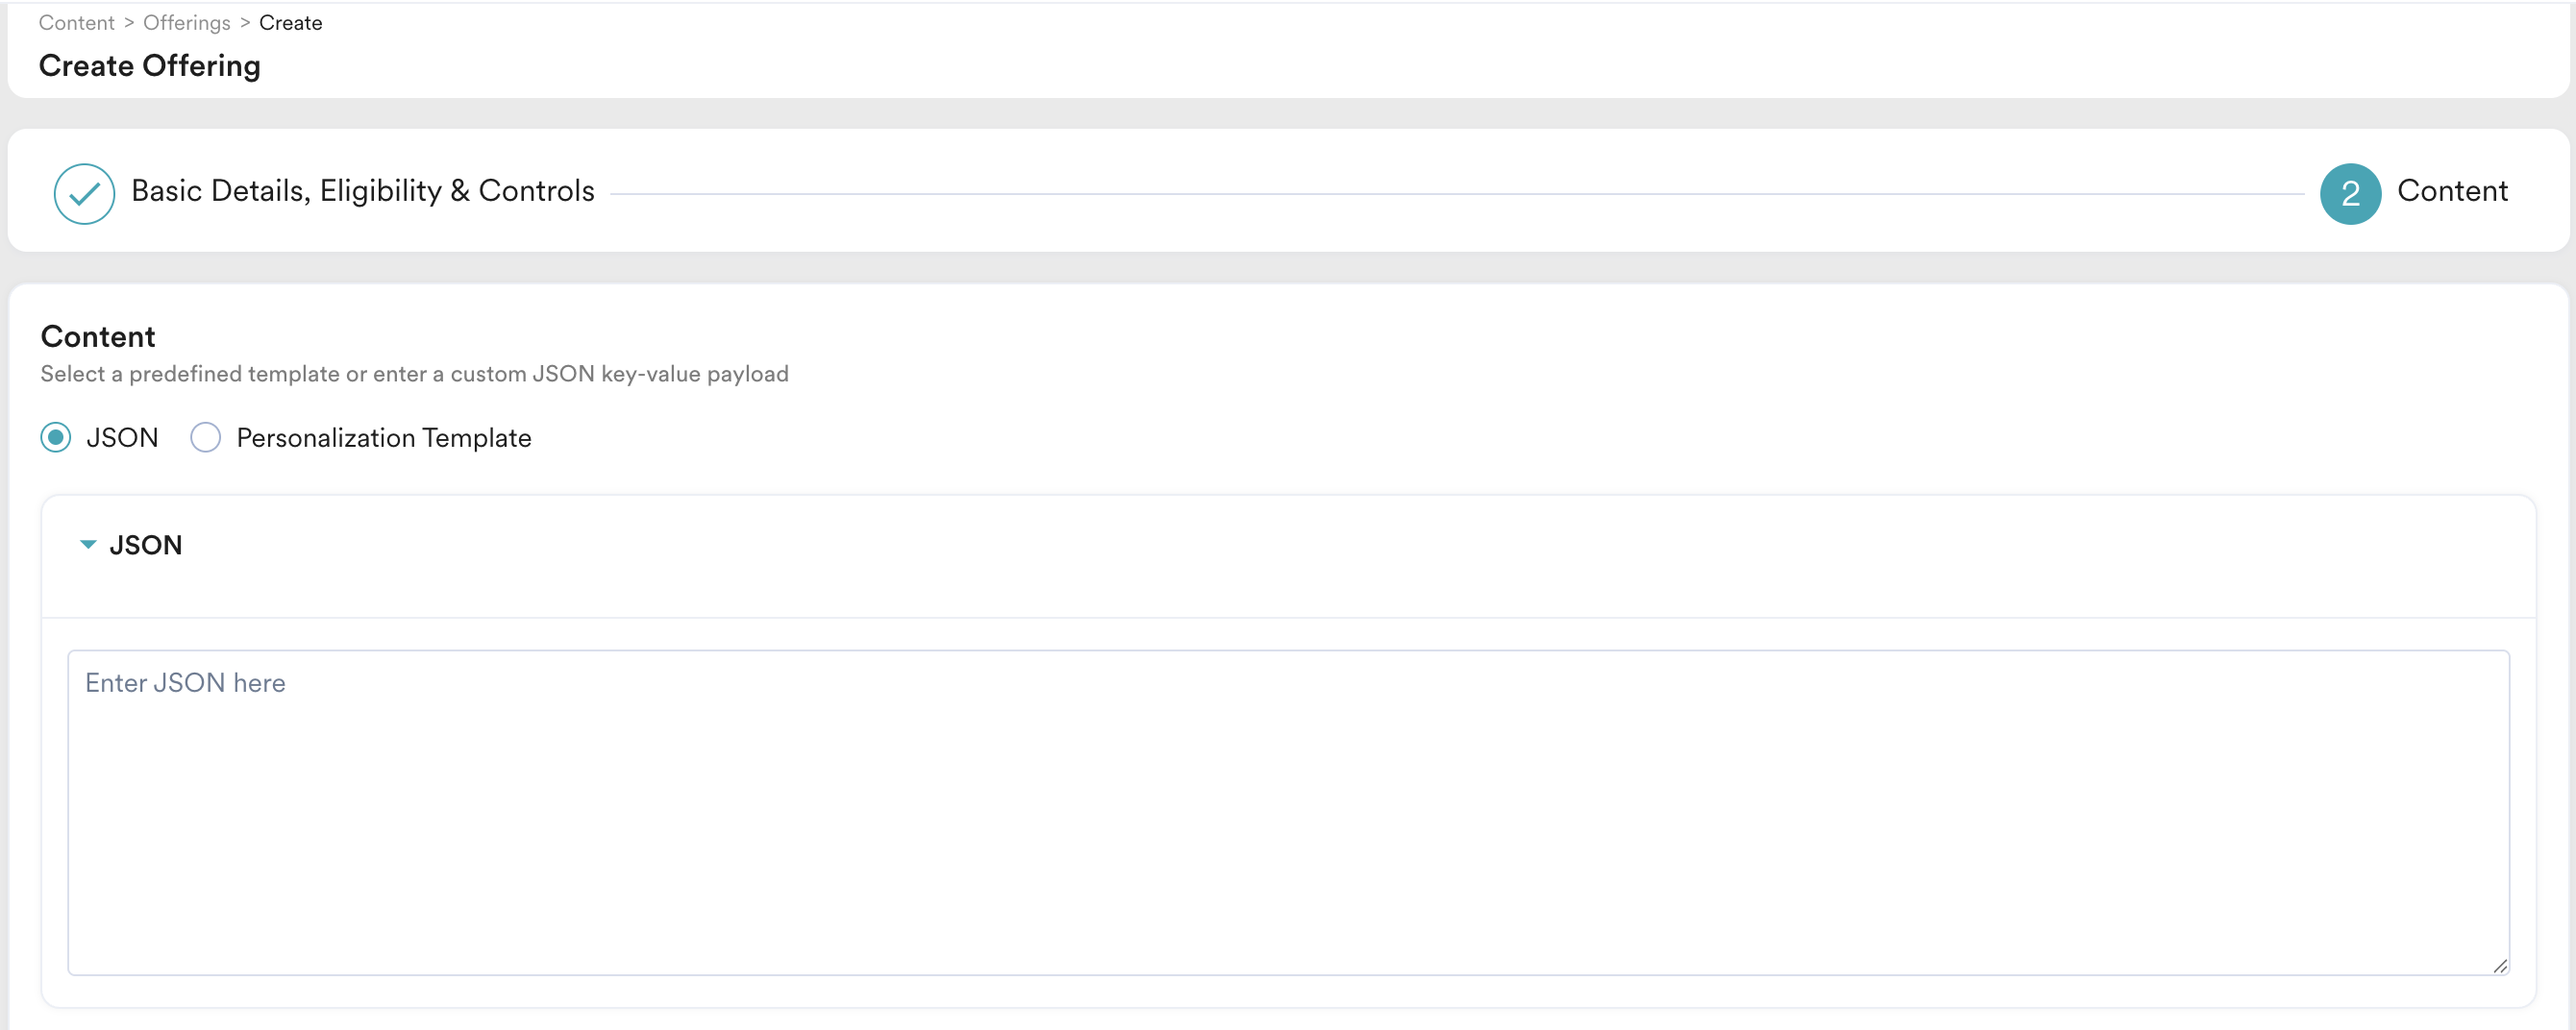Click the Personalization Template option label

(383, 437)
